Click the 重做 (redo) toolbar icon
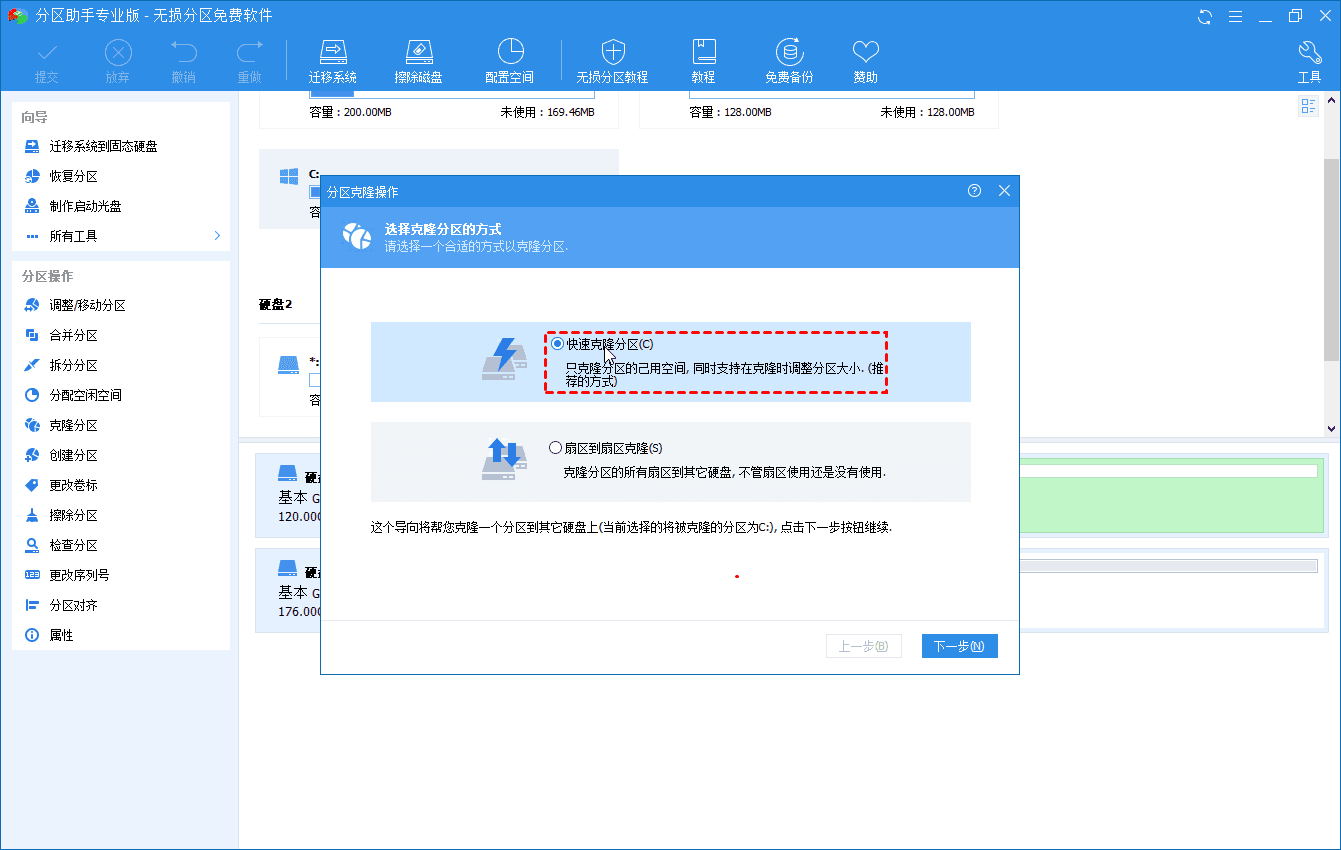Viewport: 1341px width, 850px height. click(x=249, y=62)
